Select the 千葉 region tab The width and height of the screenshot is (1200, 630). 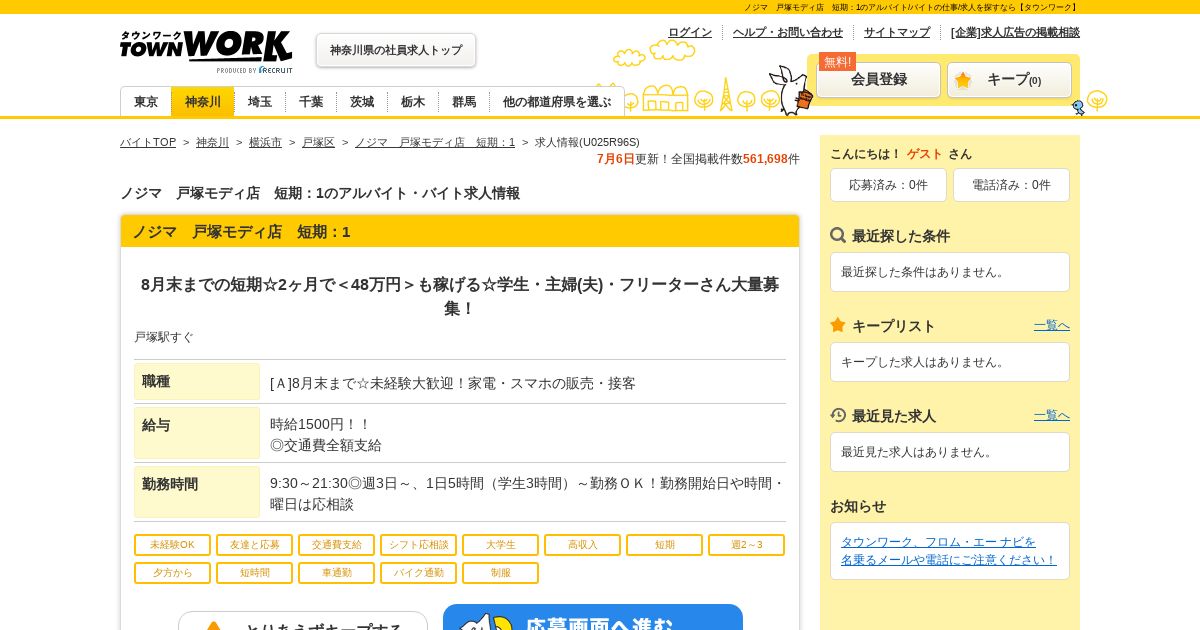click(311, 102)
